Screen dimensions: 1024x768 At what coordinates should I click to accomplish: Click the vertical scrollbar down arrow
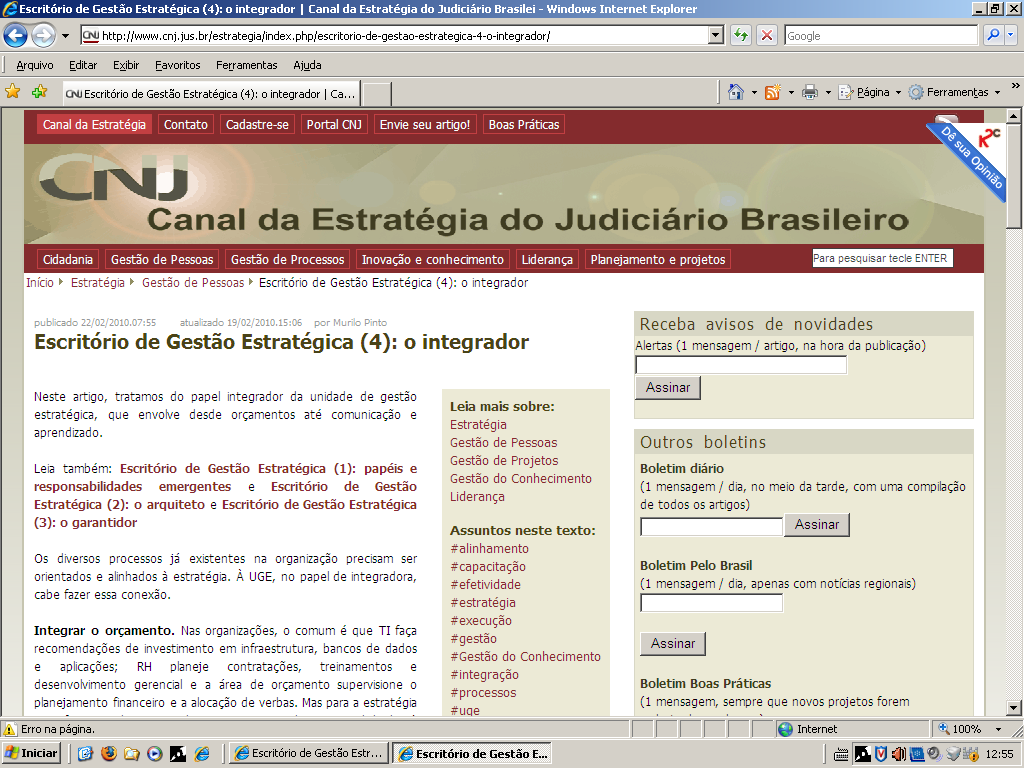pyautogui.click(x=1015, y=709)
